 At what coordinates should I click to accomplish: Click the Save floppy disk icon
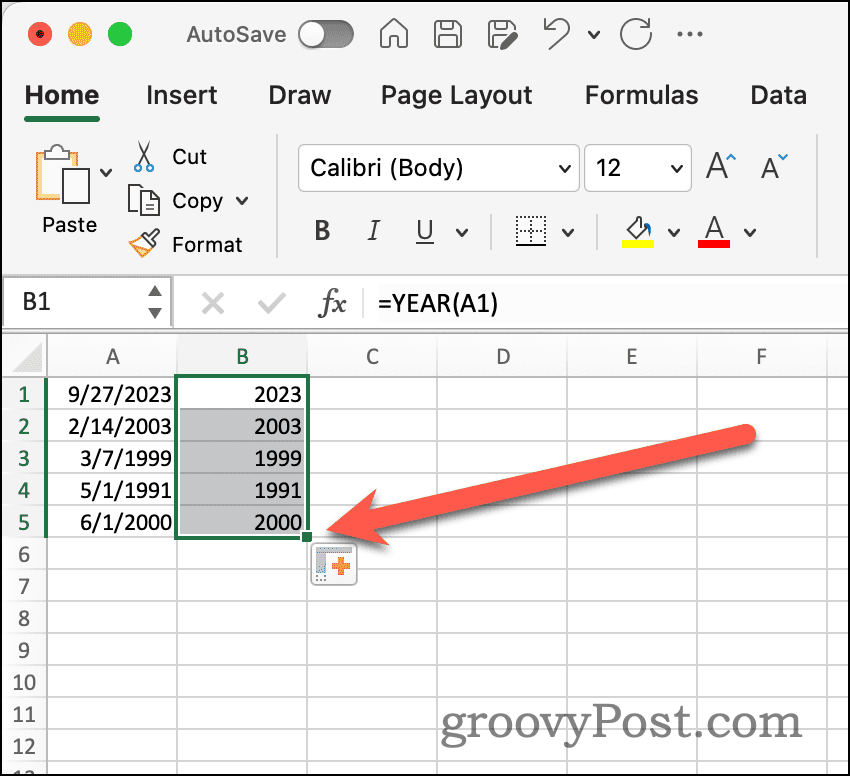pyautogui.click(x=448, y=34)
